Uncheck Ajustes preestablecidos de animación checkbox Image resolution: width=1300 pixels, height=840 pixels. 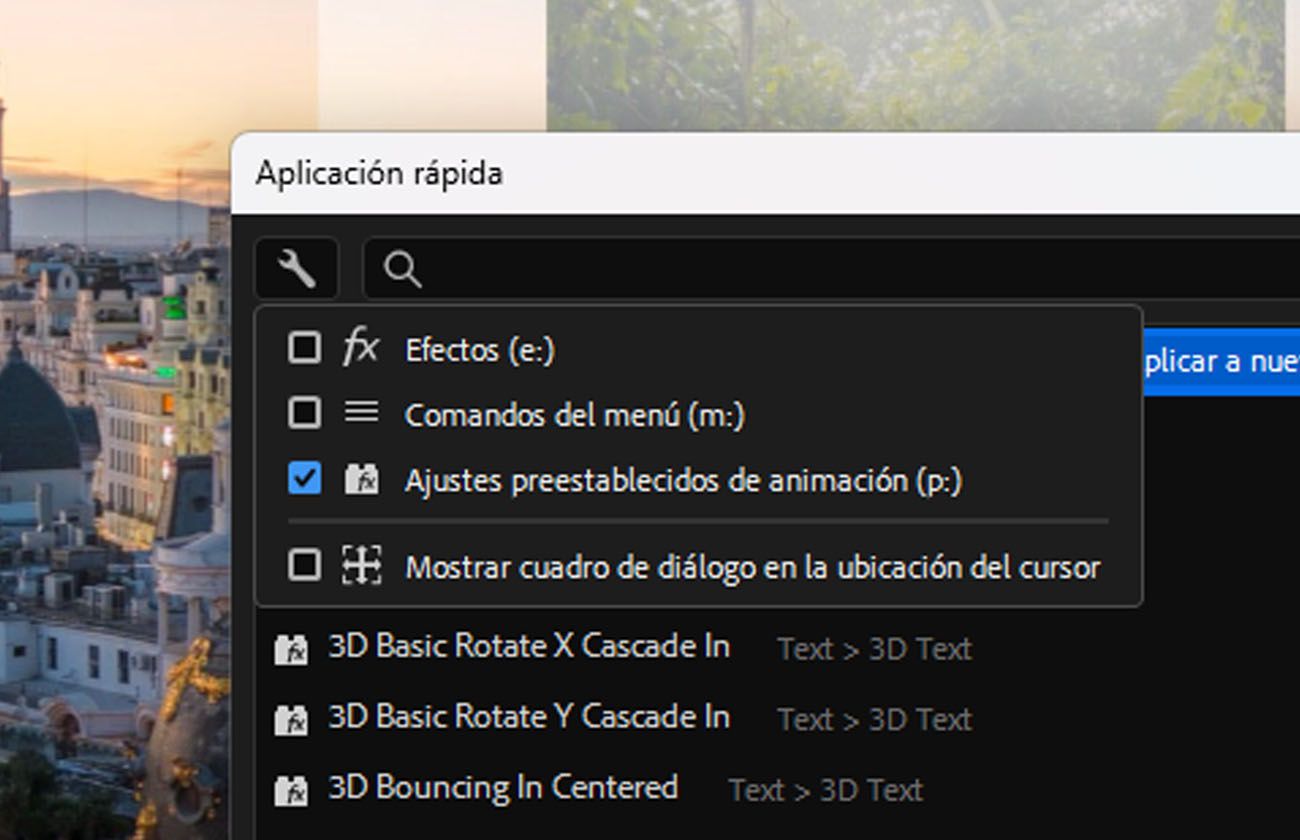(304, 480)
